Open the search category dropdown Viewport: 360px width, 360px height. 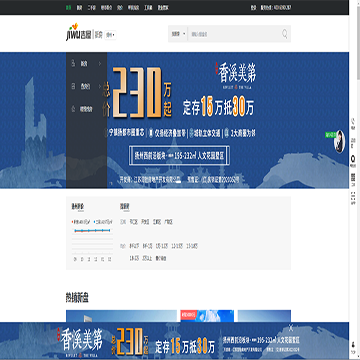click(178, 34)
